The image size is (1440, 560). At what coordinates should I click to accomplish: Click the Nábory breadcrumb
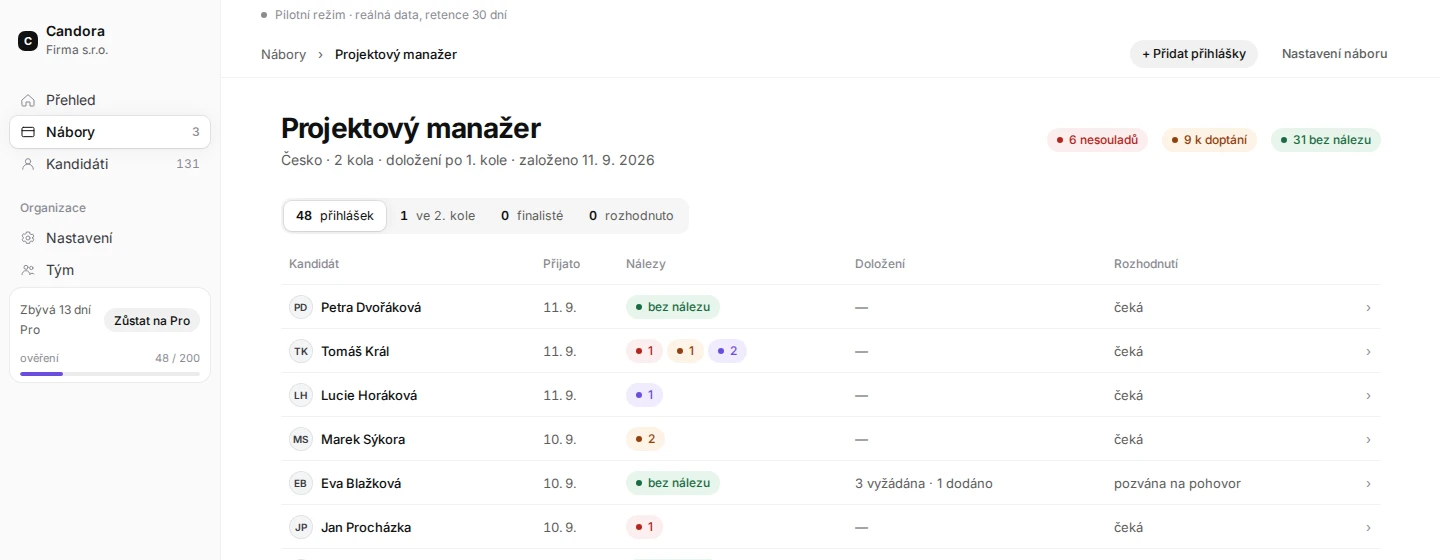(284, 54)
